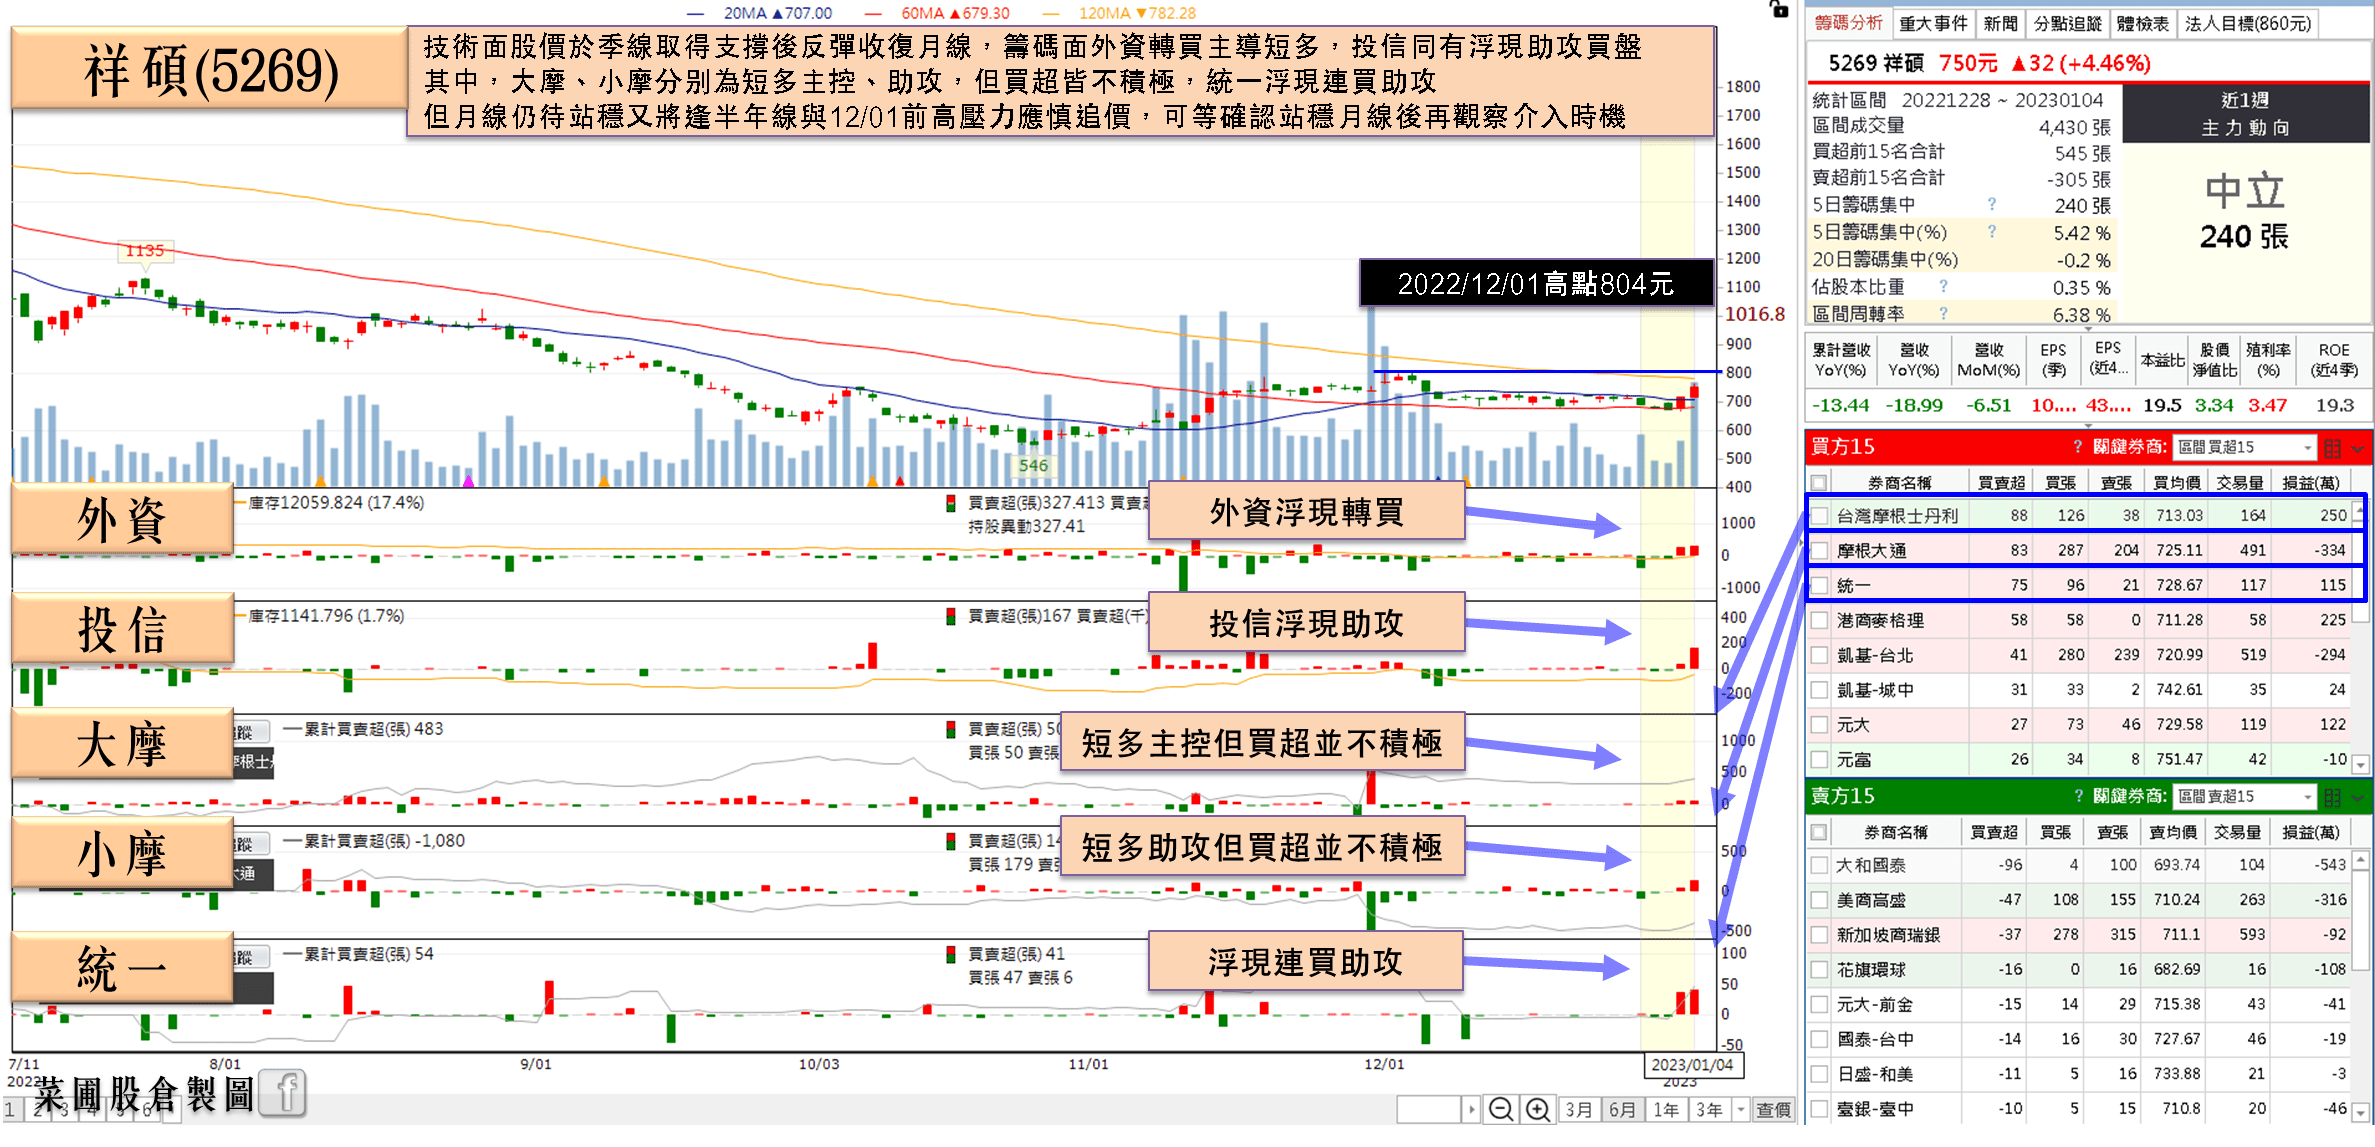
Task: Tick the checkbox for 元富
Action: tap(1820, 760)
